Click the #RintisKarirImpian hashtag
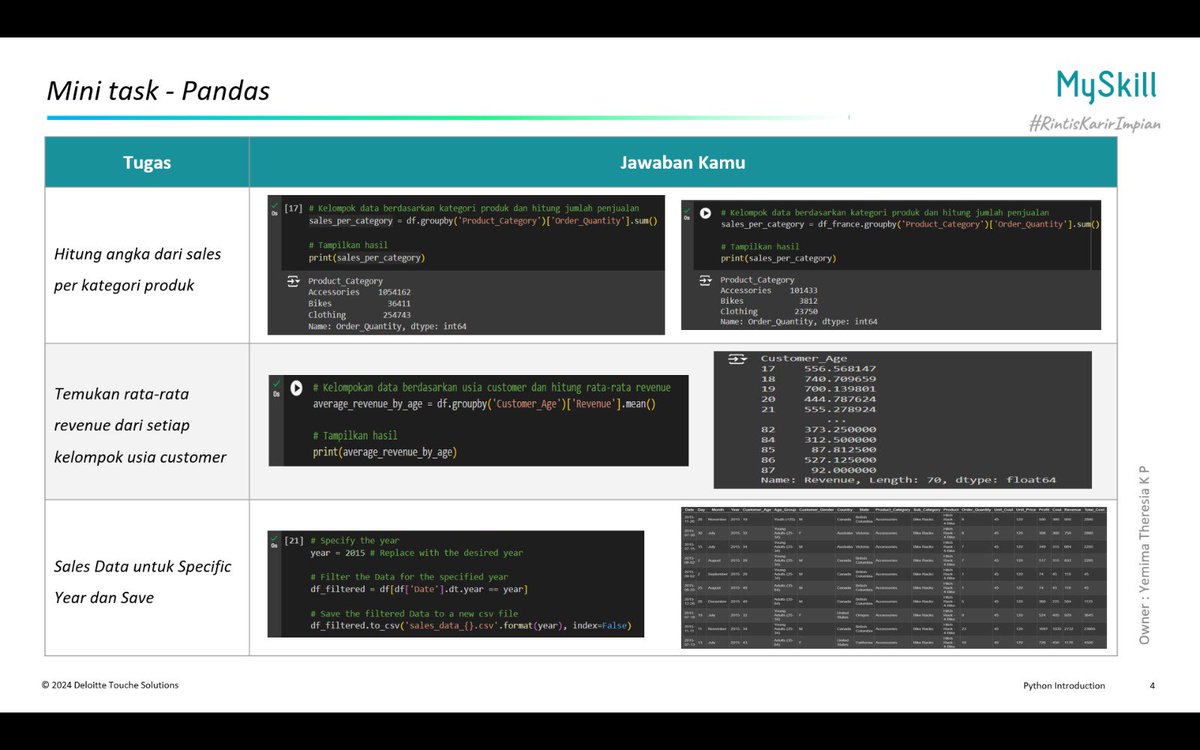Image resolution: width=1200 pixels, height=750 pixels. tap(1093, 122)
